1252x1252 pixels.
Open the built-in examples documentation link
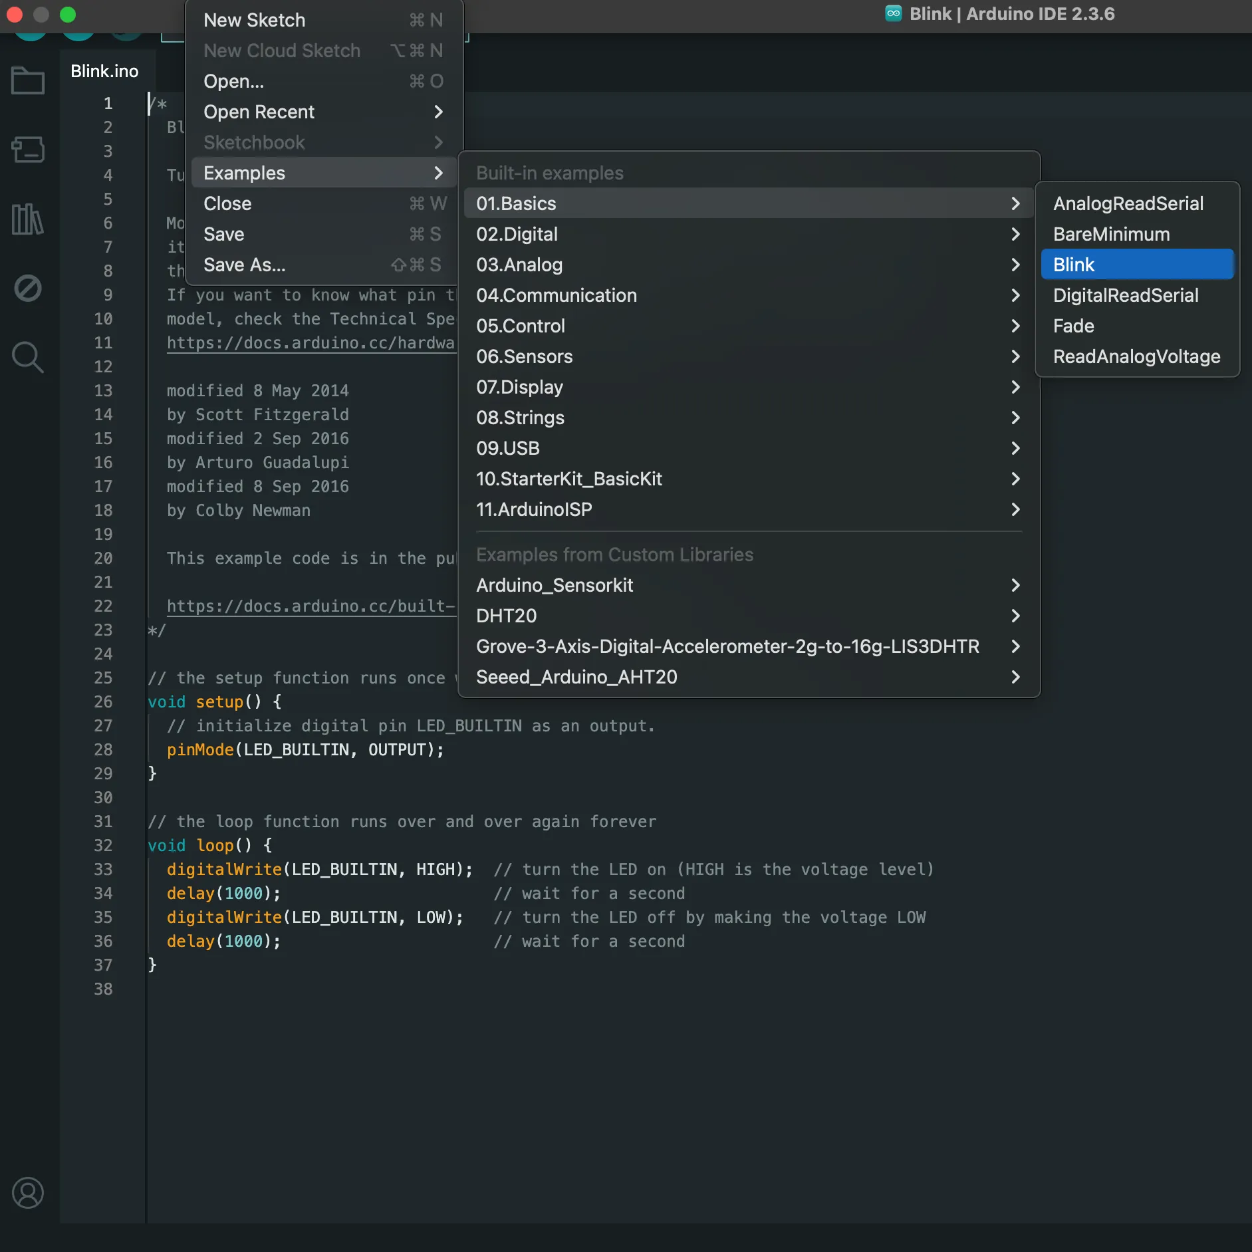tap(311, 606)
